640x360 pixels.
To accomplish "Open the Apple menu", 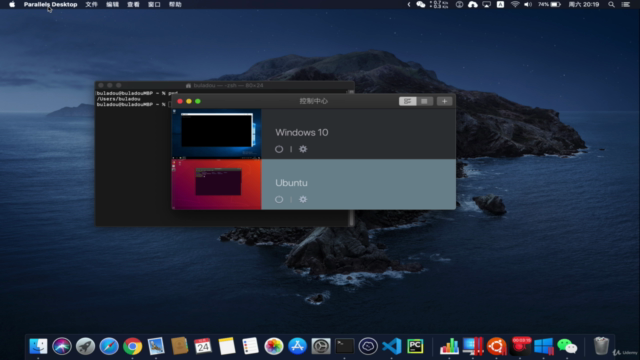I will tap(12, 4).
